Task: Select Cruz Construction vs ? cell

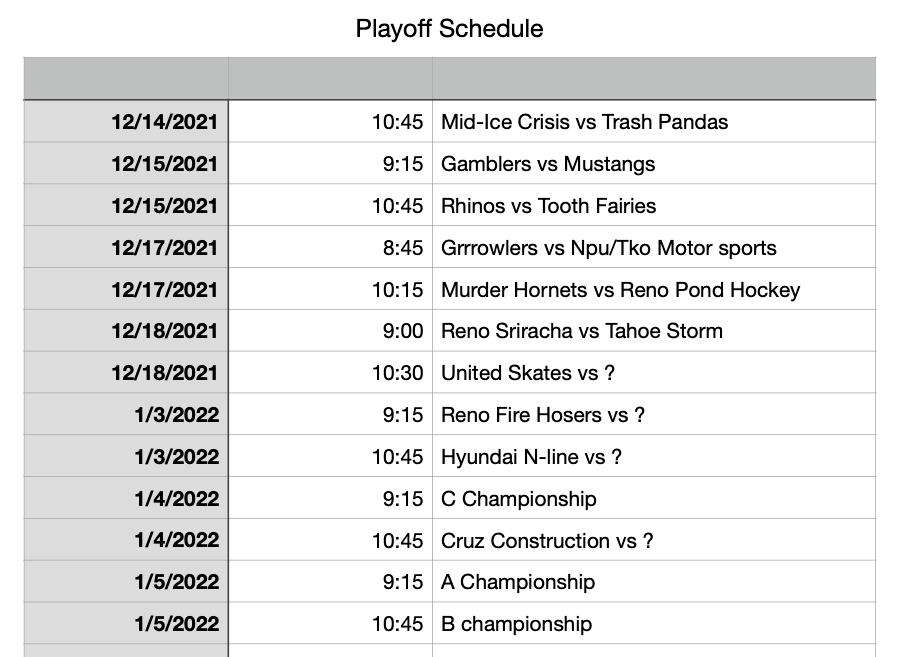Action: point(547,541)
